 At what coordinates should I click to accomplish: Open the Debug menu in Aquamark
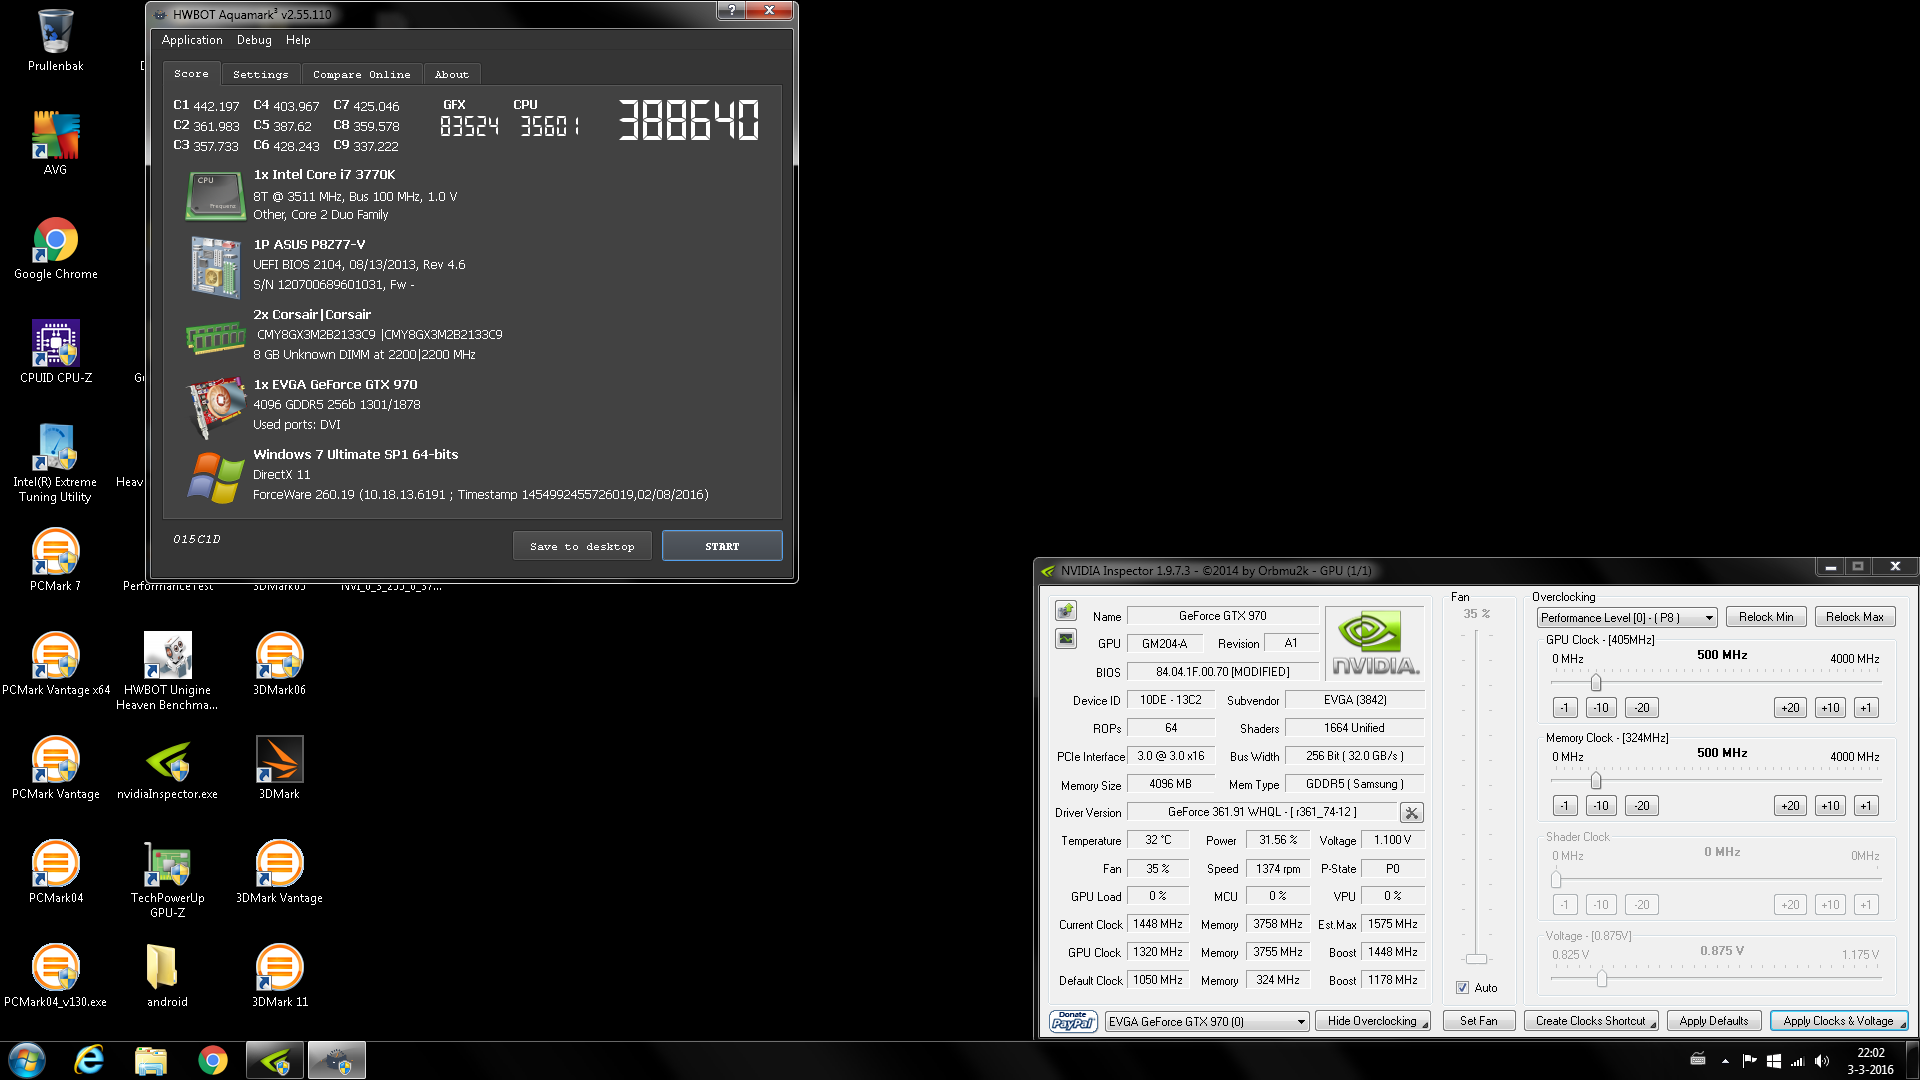[x=254, y=40]
